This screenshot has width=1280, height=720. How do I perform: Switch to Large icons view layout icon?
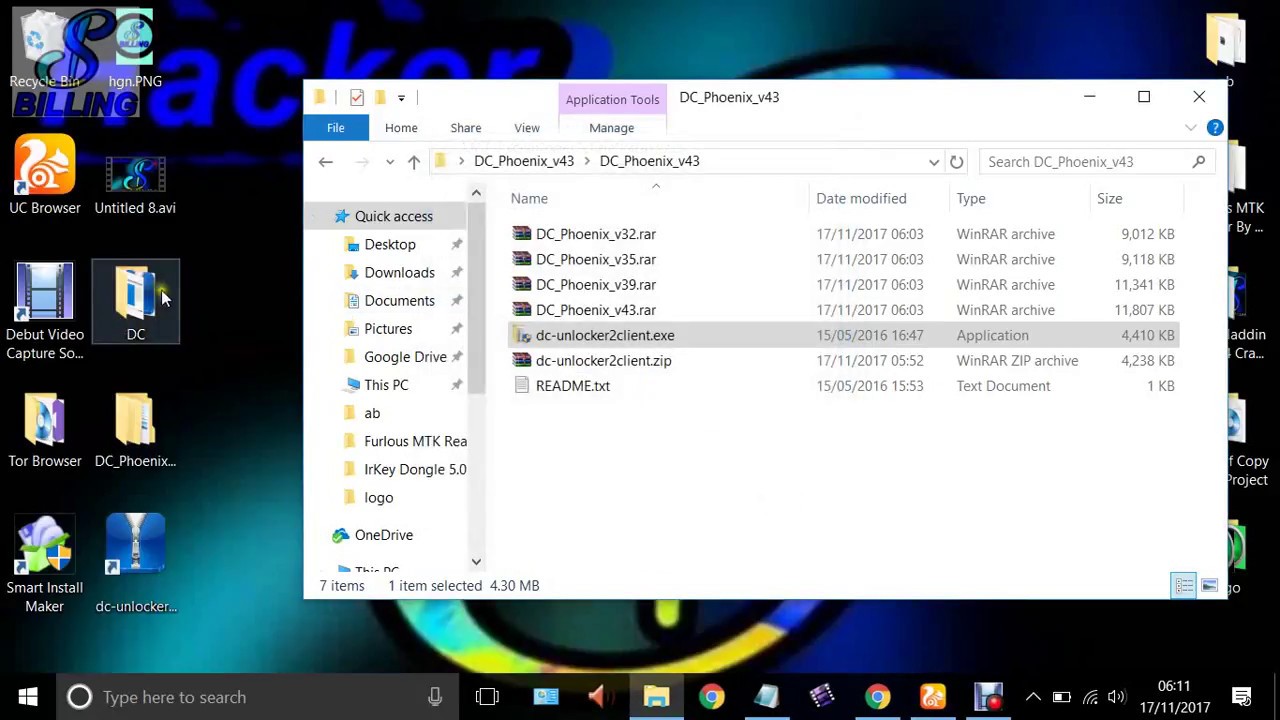[x=1209, y=585]
